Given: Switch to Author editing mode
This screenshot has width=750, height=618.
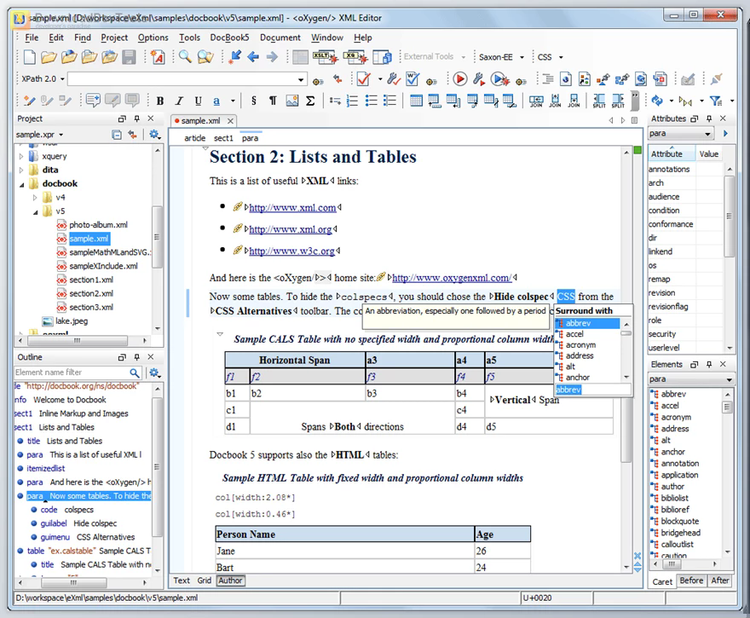Looking at the screenshot, I should point(230,580).
